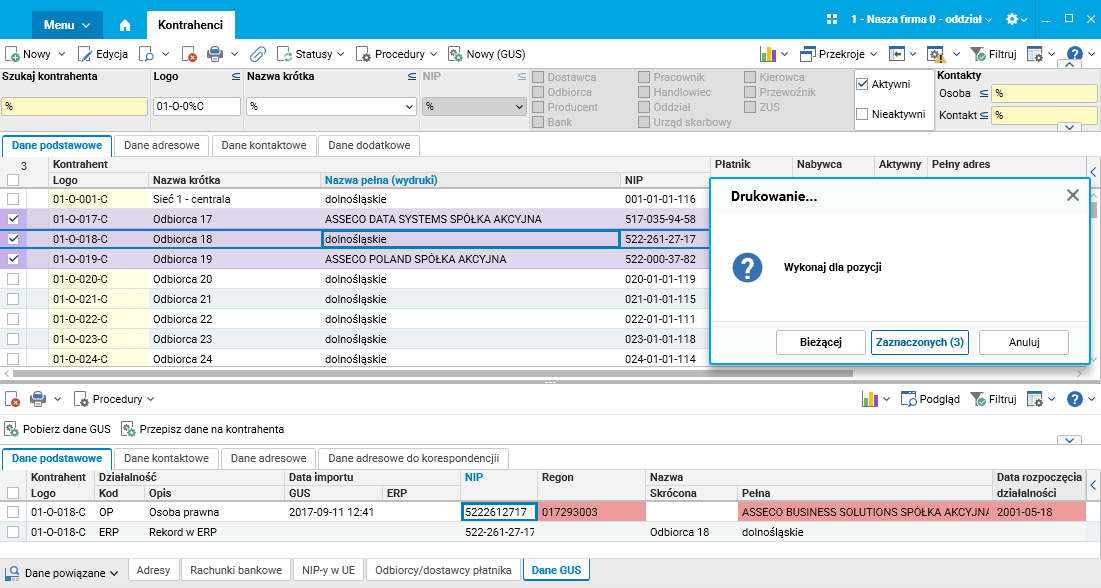Click the printer icon in top toolbar

pyautogui.click(x=214, y=54)
